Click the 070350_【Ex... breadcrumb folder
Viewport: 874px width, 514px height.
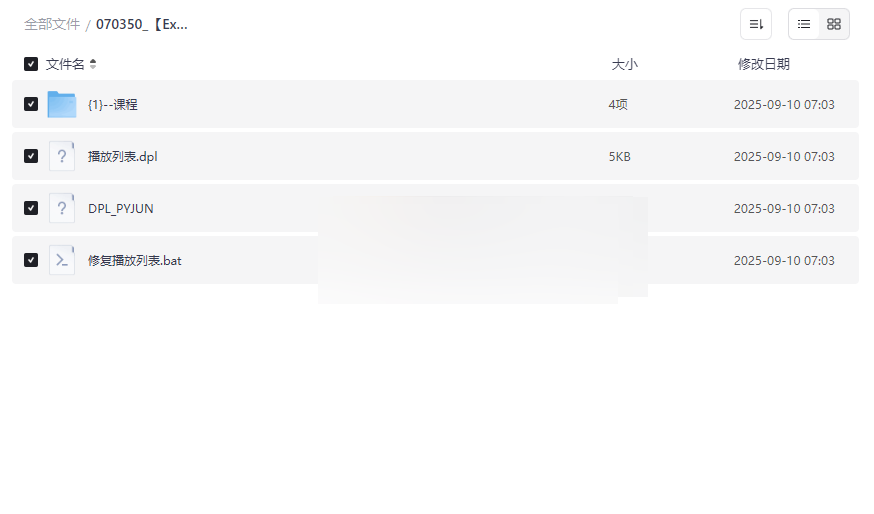[142, 24]
